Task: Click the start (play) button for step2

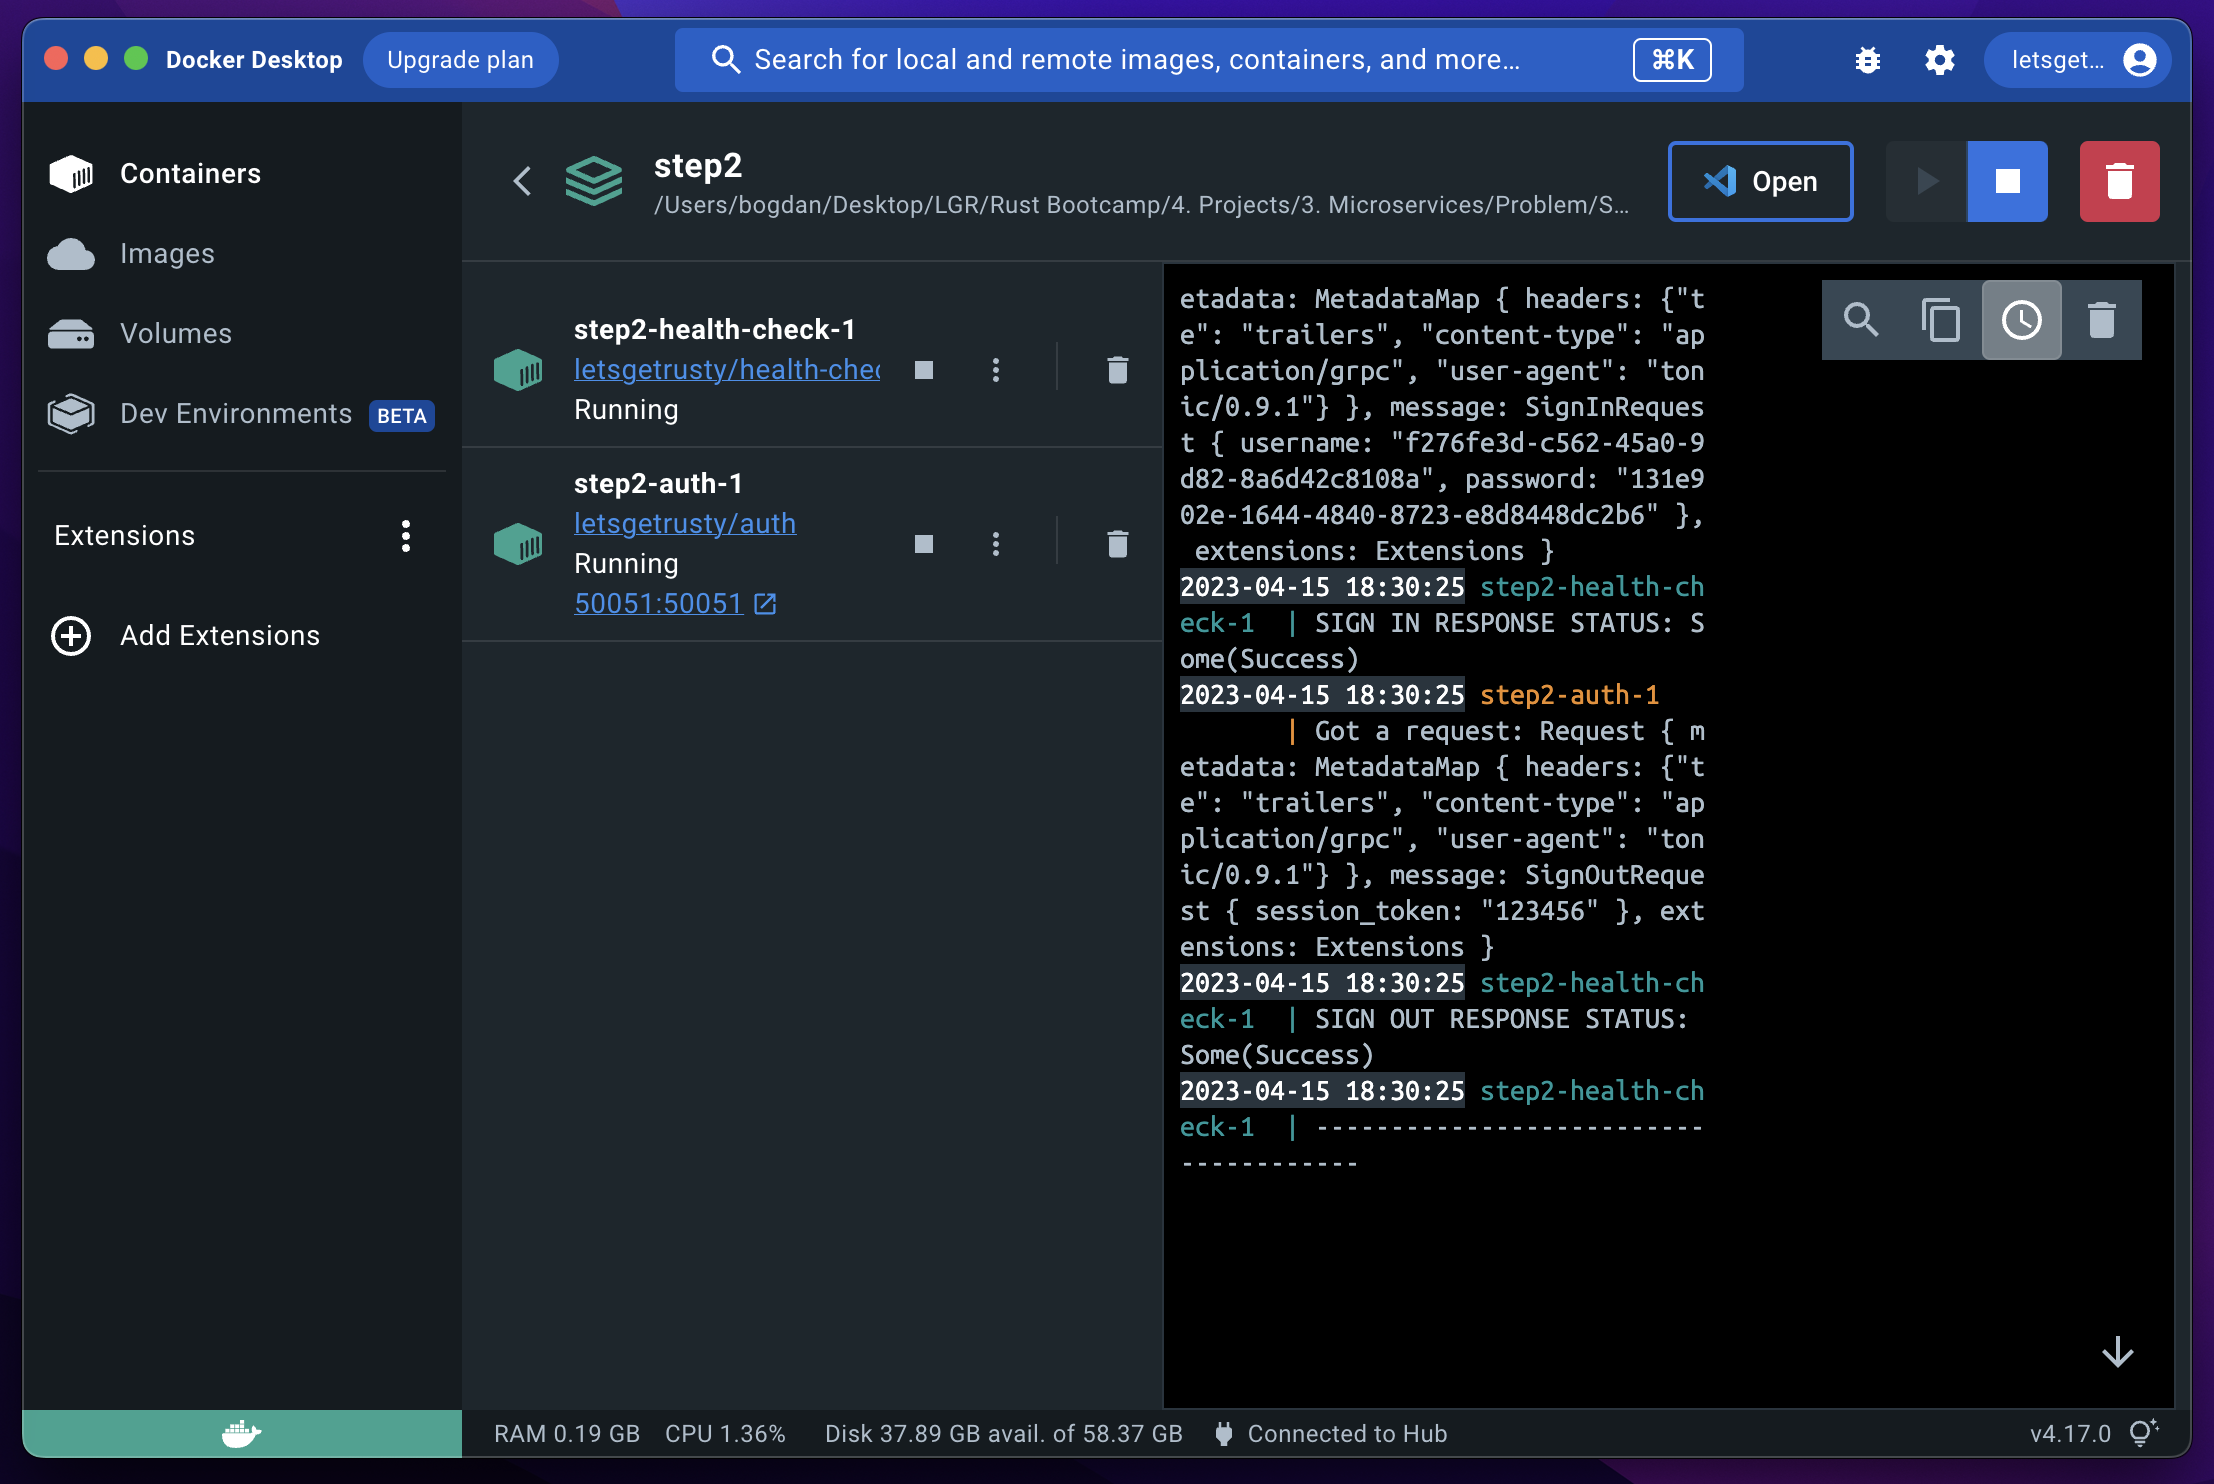Action: tap(1926, 181)
